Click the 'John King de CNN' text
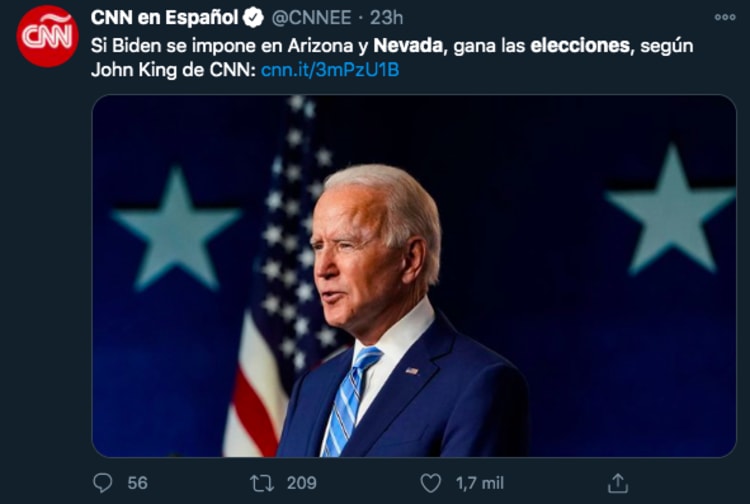The width and height of the screenshot is (750, 504). tap(173, 69)
